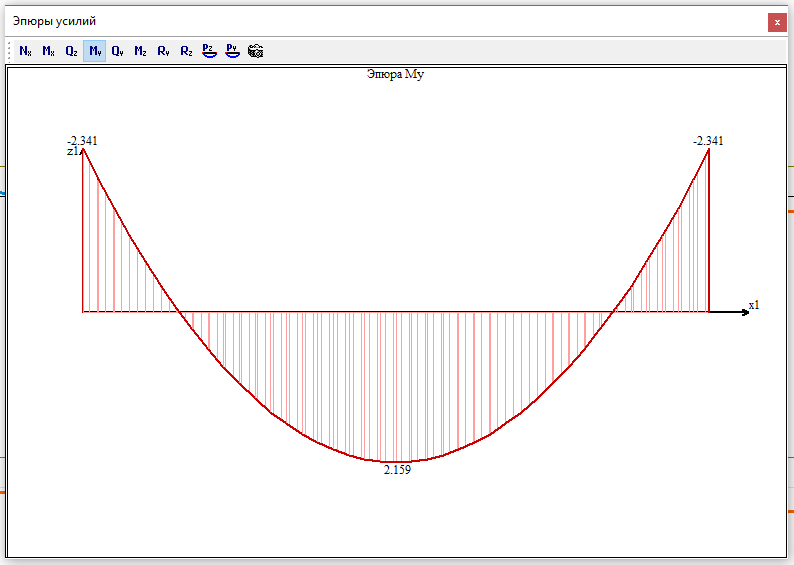Close the Эпюры усилий window
The width and height of the screenshot is (794, 565).
[x=777, y=22]
